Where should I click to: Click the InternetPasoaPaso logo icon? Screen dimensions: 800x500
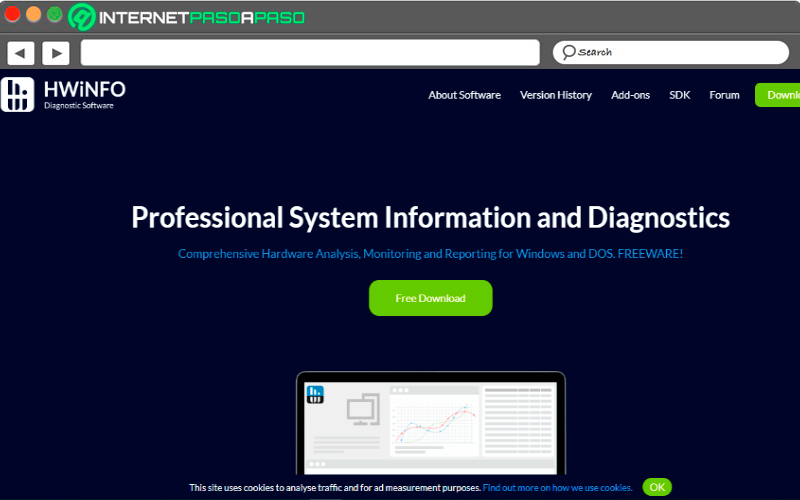point(81,17)
